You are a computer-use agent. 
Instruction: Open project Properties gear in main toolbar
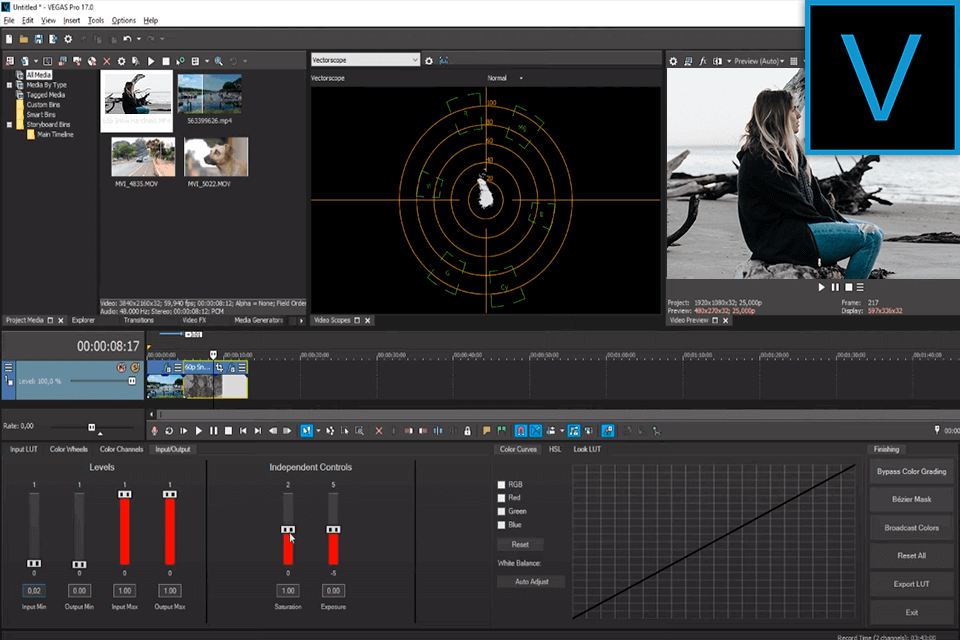click(68, 39)
